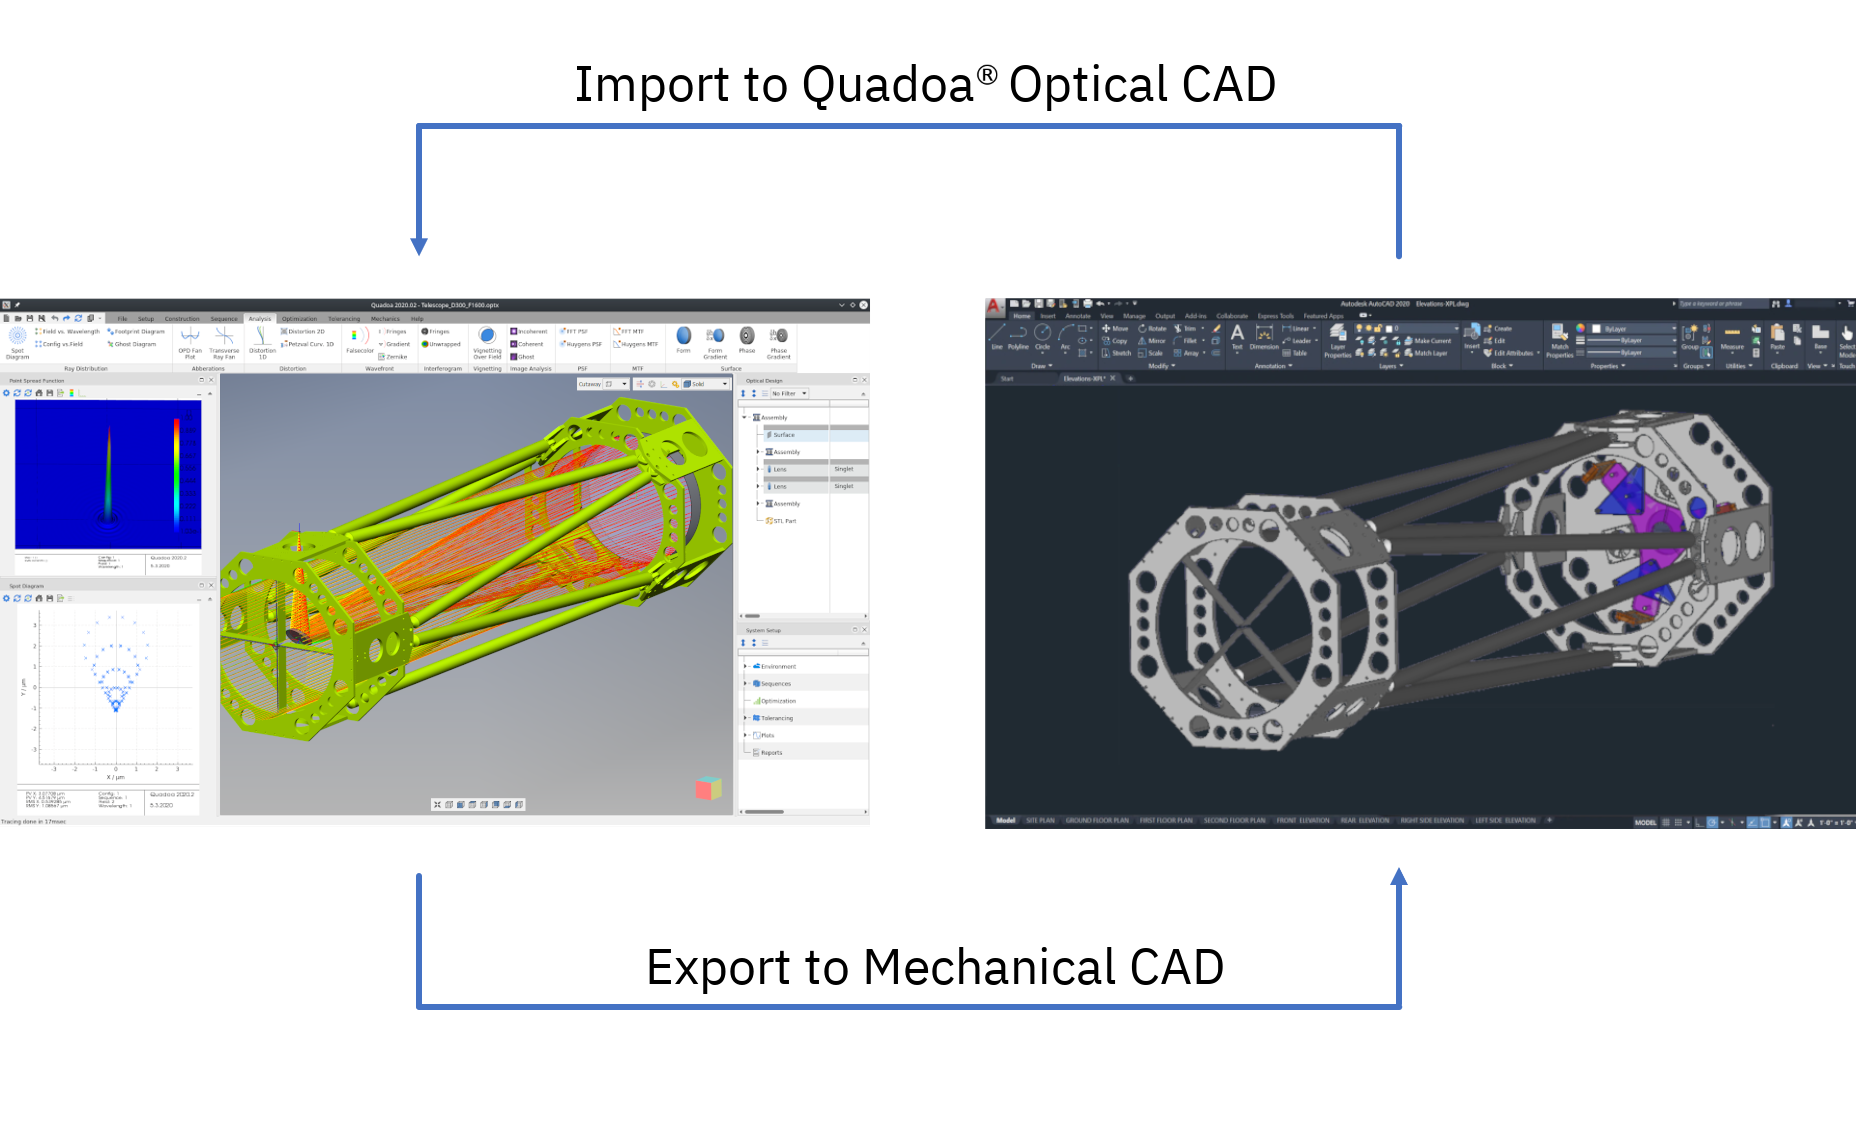
Task: Click the Match Properties tool in AutoCAD
Action: (1559, 340)
